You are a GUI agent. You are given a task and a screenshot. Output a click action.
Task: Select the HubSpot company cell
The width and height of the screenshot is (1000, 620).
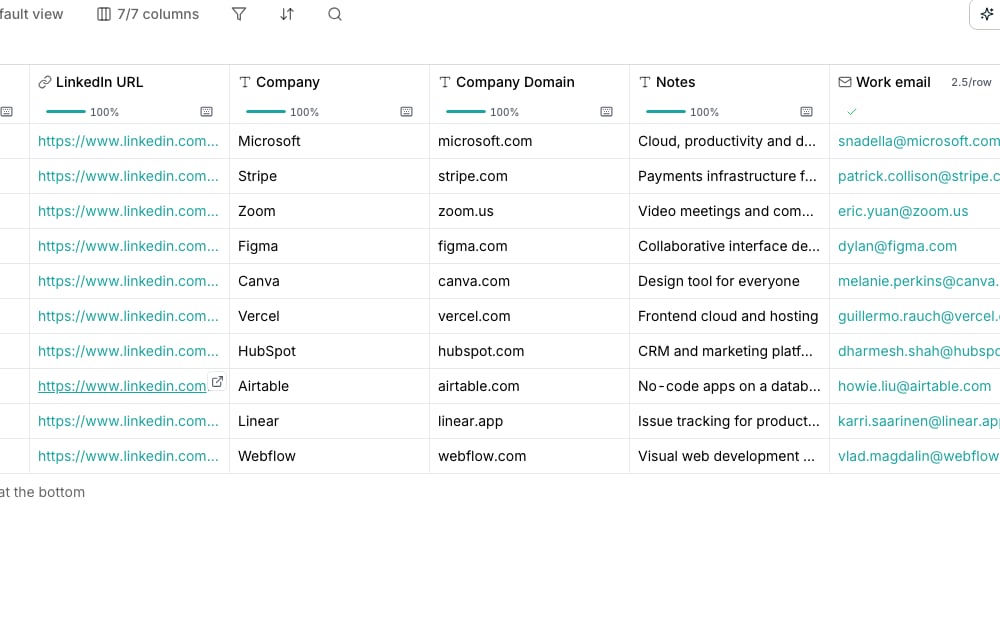[x=329, y=351]
